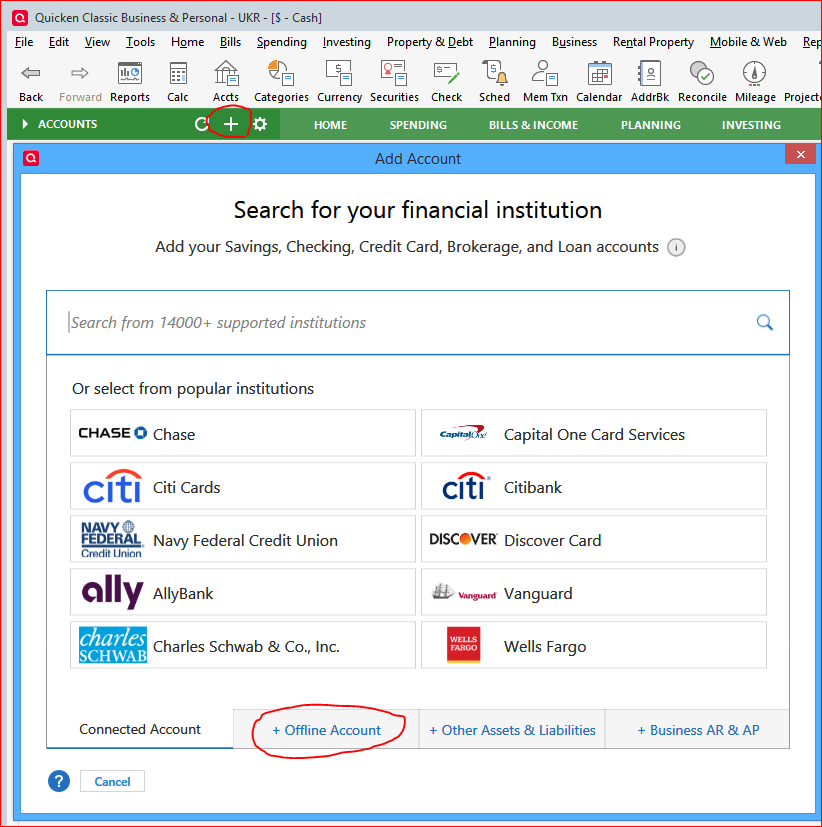Choose Citi Cards institution
Image resolution: width=822 pixels, height=827 pixels.
pyautogui.click(x=243, y=486)
